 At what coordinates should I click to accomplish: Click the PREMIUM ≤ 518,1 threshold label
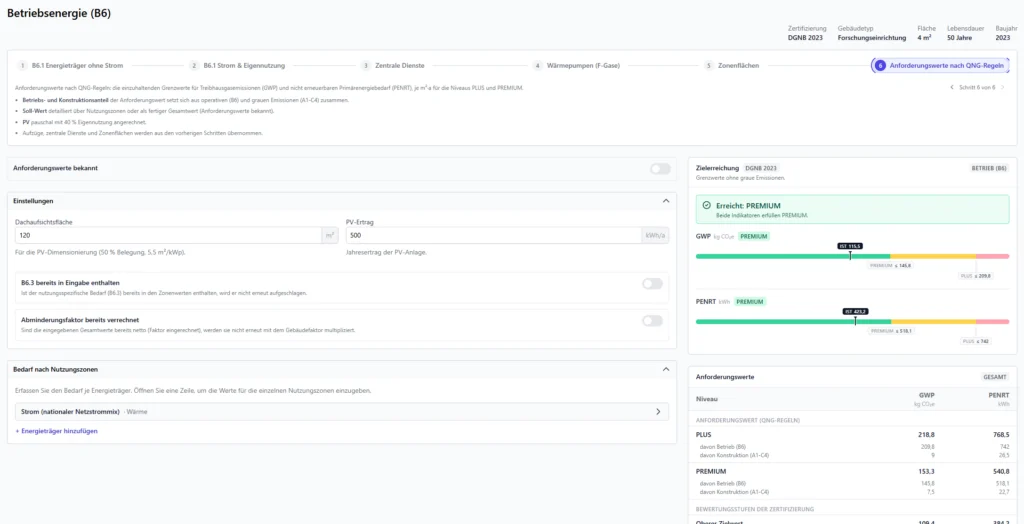[891, 331]
